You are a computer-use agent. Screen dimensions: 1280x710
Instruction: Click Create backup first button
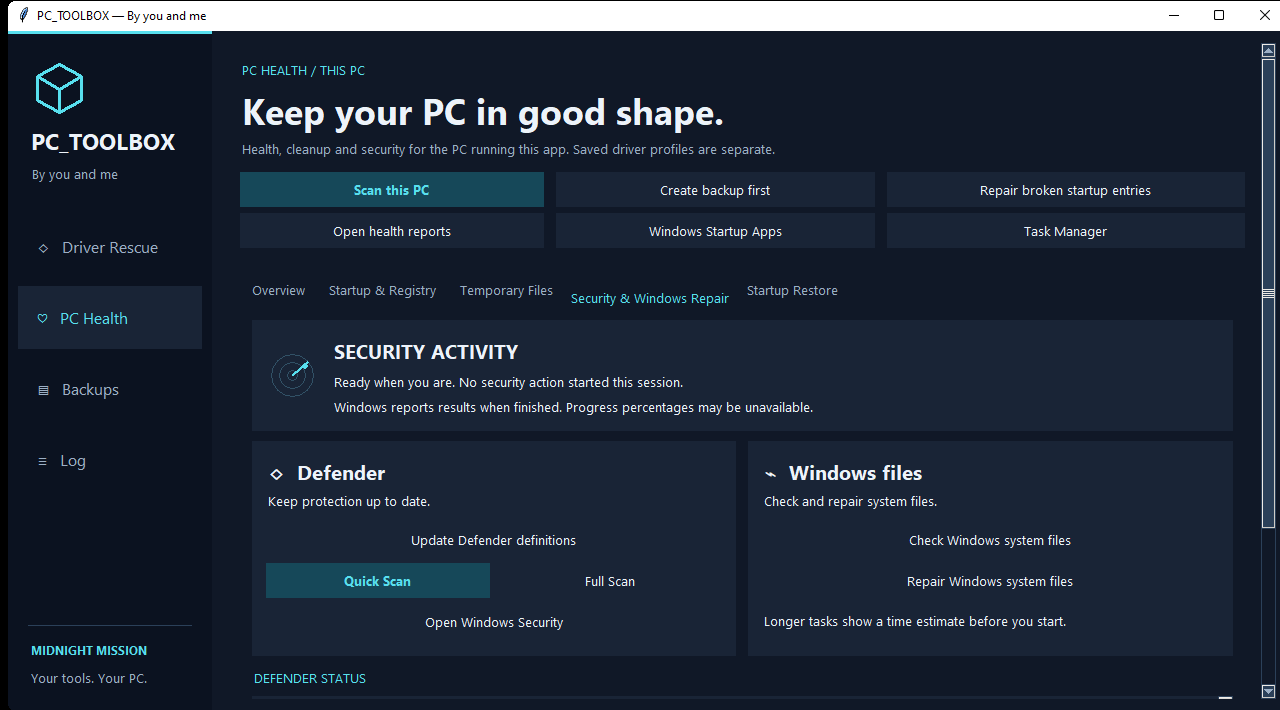[715, 190]
